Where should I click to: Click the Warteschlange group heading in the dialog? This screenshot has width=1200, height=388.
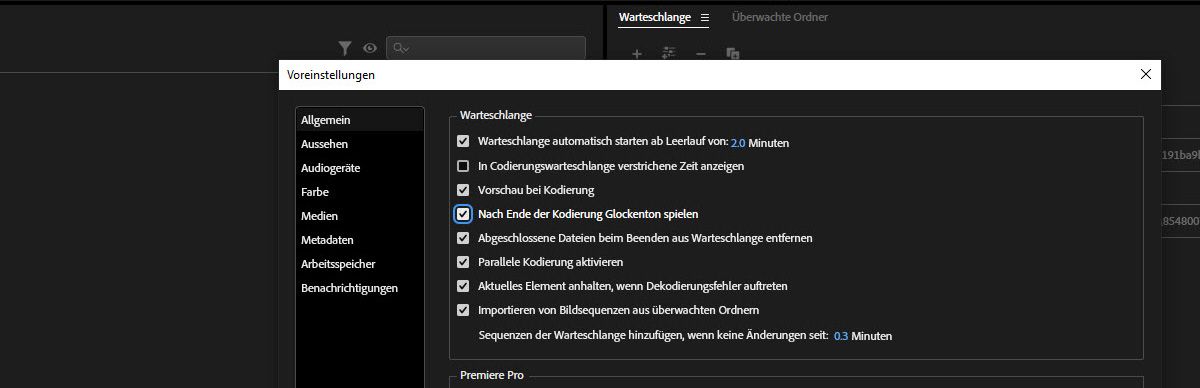(496, 116)
